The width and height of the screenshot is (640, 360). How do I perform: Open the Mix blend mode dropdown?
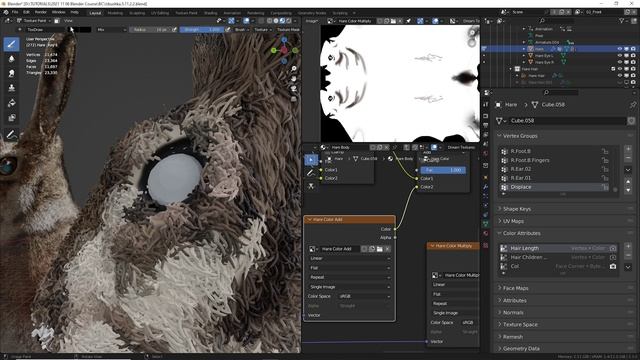point(111,29)
